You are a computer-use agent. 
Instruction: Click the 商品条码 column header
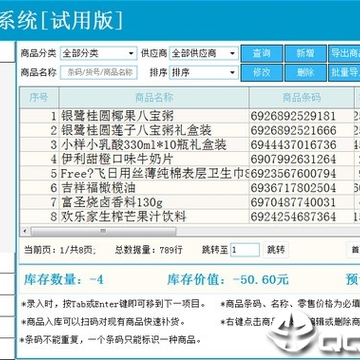pos(302,98)
